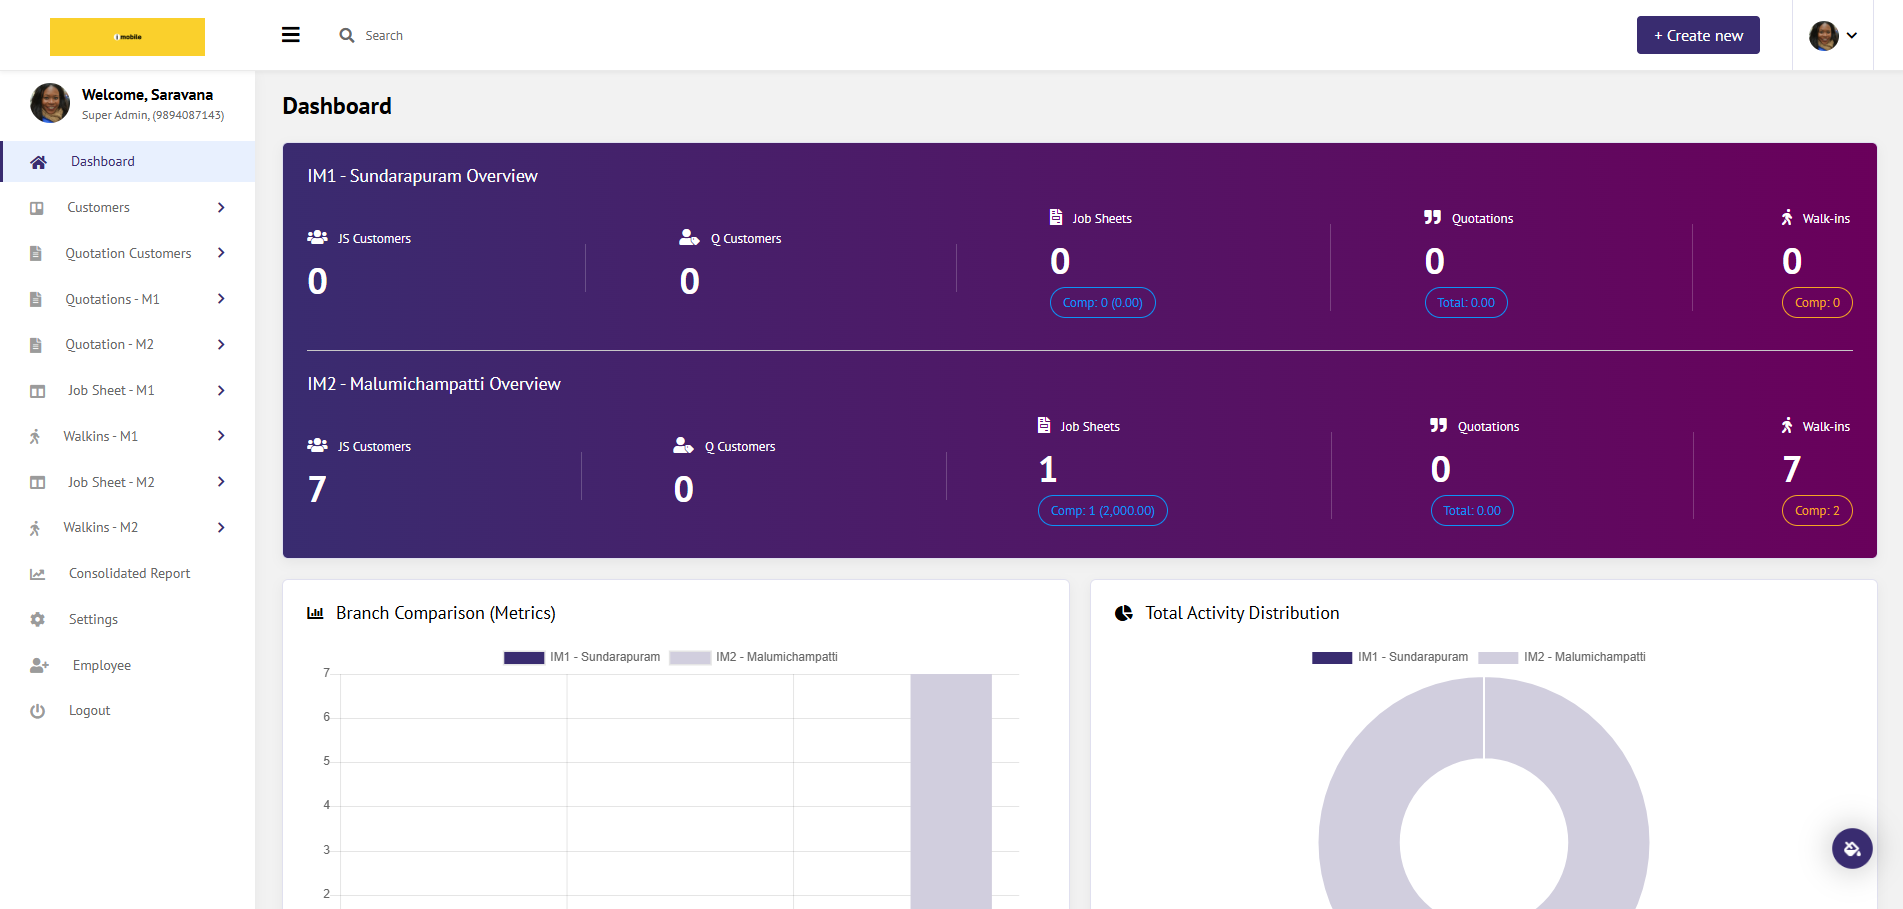Click IM1 Job Sheets Comp: 0 (0.00) badge
Viewport: 1903px width, 909px height.
[x=1102, y=303]
